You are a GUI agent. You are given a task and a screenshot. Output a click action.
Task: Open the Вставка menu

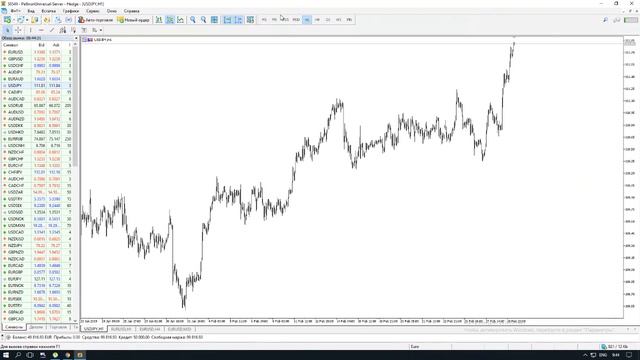click(x=49, y=11)
